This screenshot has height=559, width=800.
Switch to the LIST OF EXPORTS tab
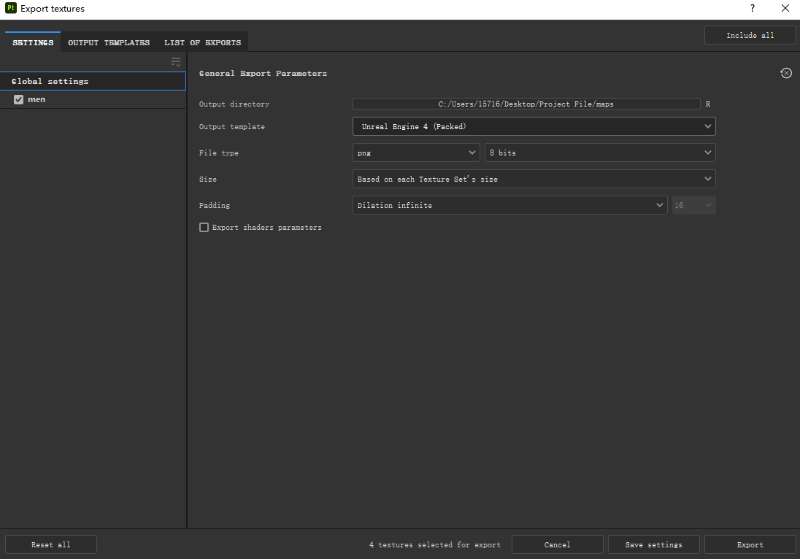[x=203, y=42]
